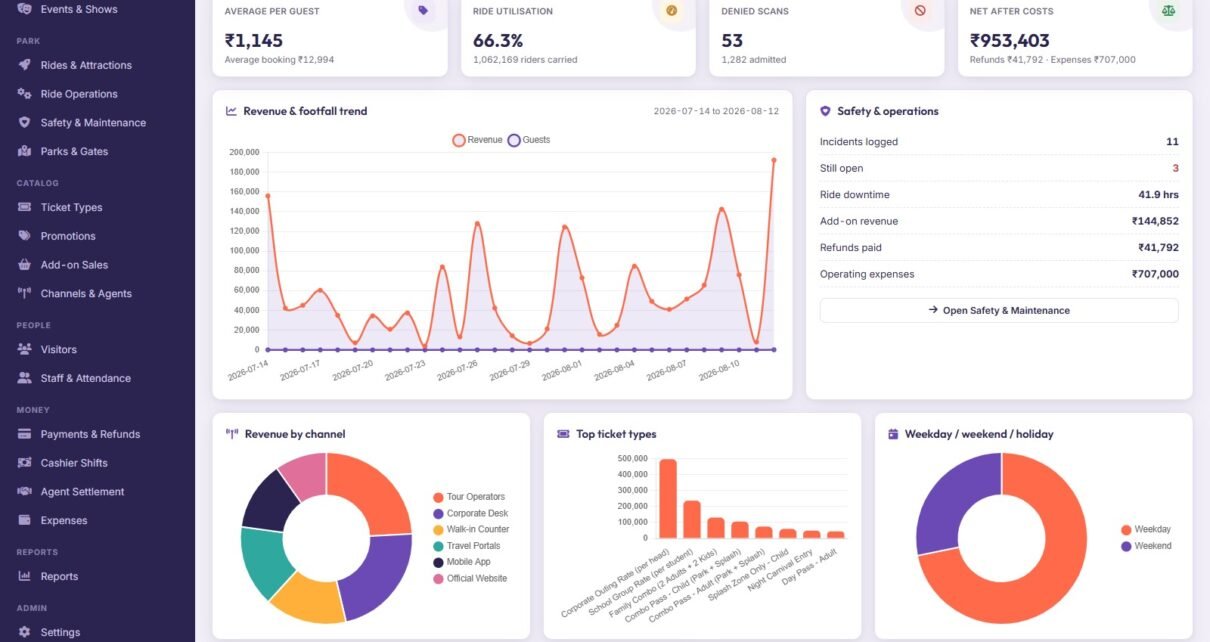The width and height of the screenshot is (1210, 642).
Task: Toggle the Revenue series in chart legend
Action: 477,140
